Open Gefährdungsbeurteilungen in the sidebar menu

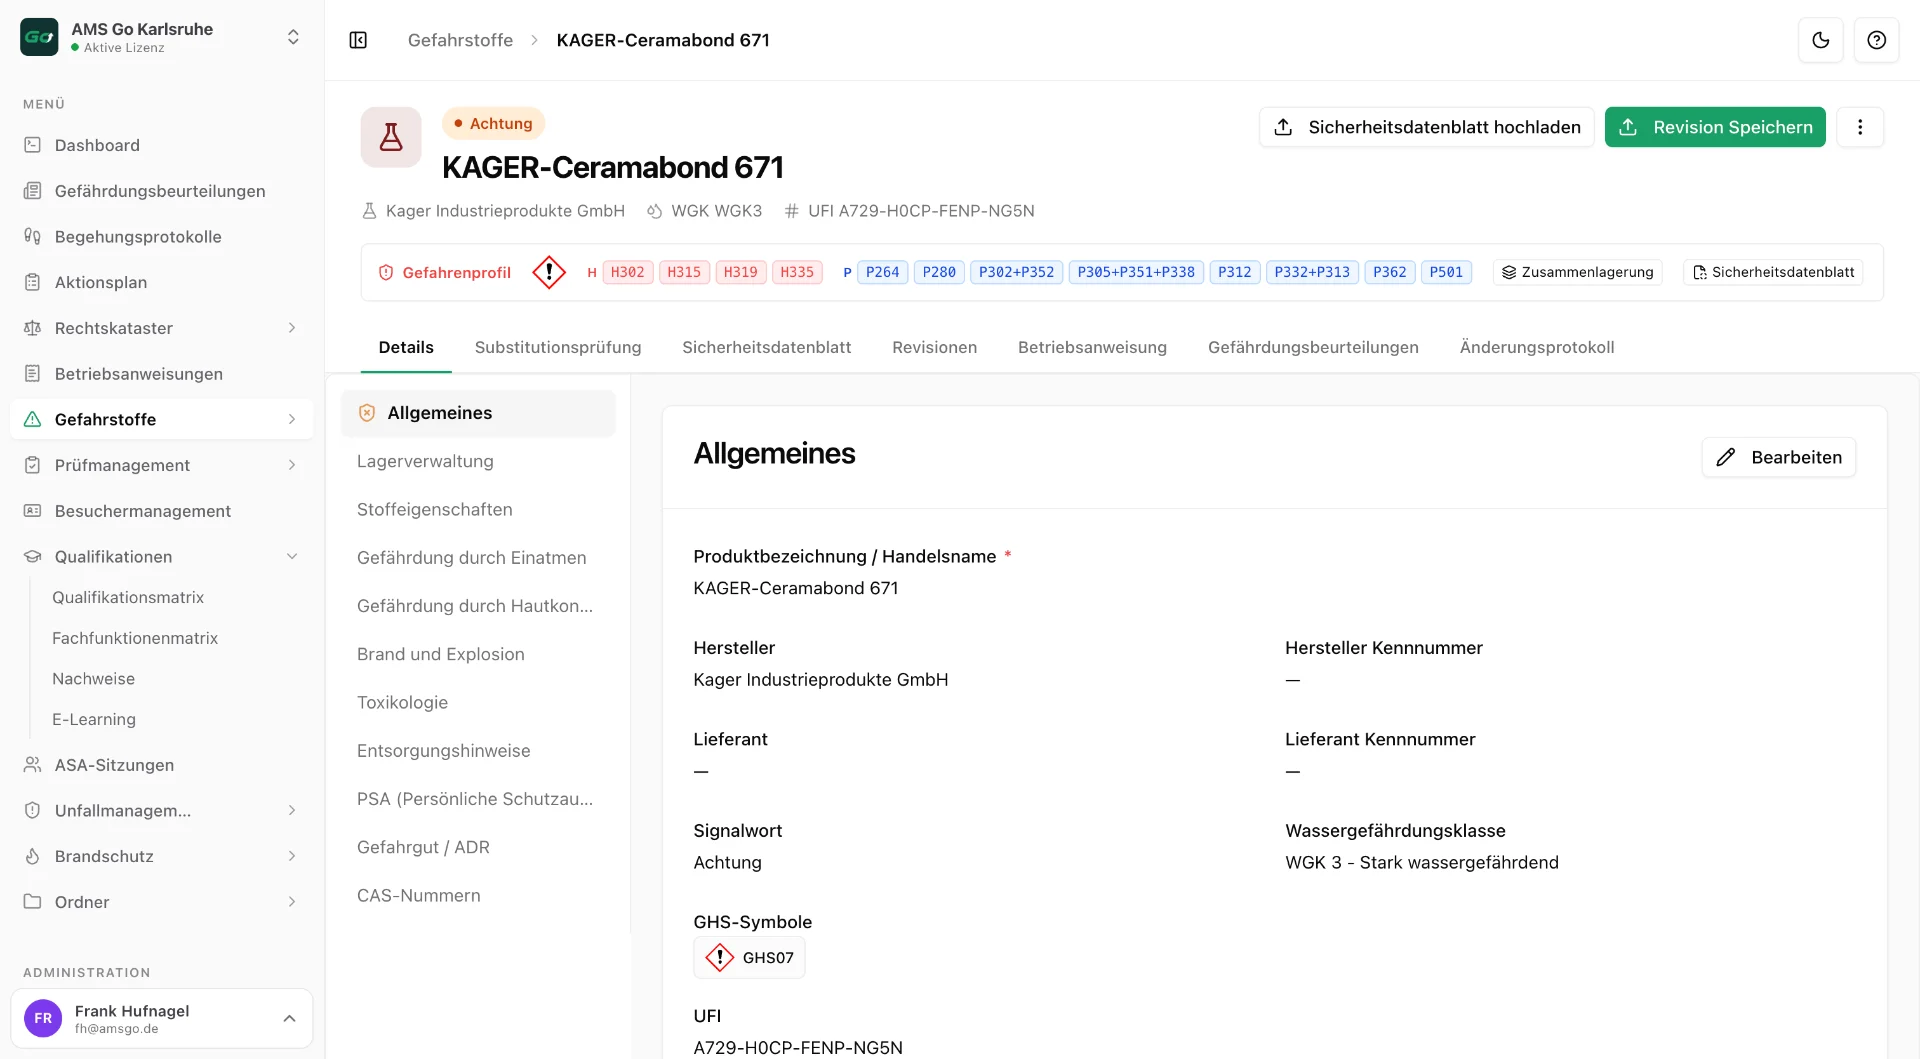click(162, 191)
